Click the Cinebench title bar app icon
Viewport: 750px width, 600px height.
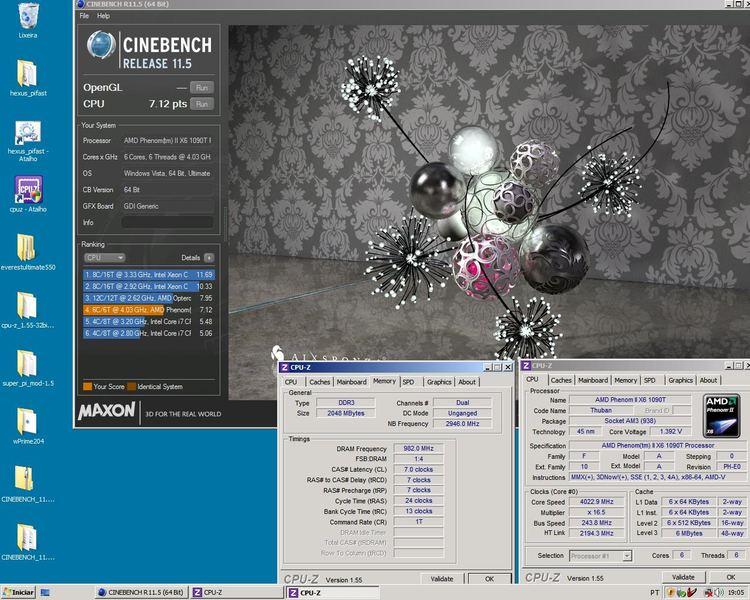coord(80,4)
